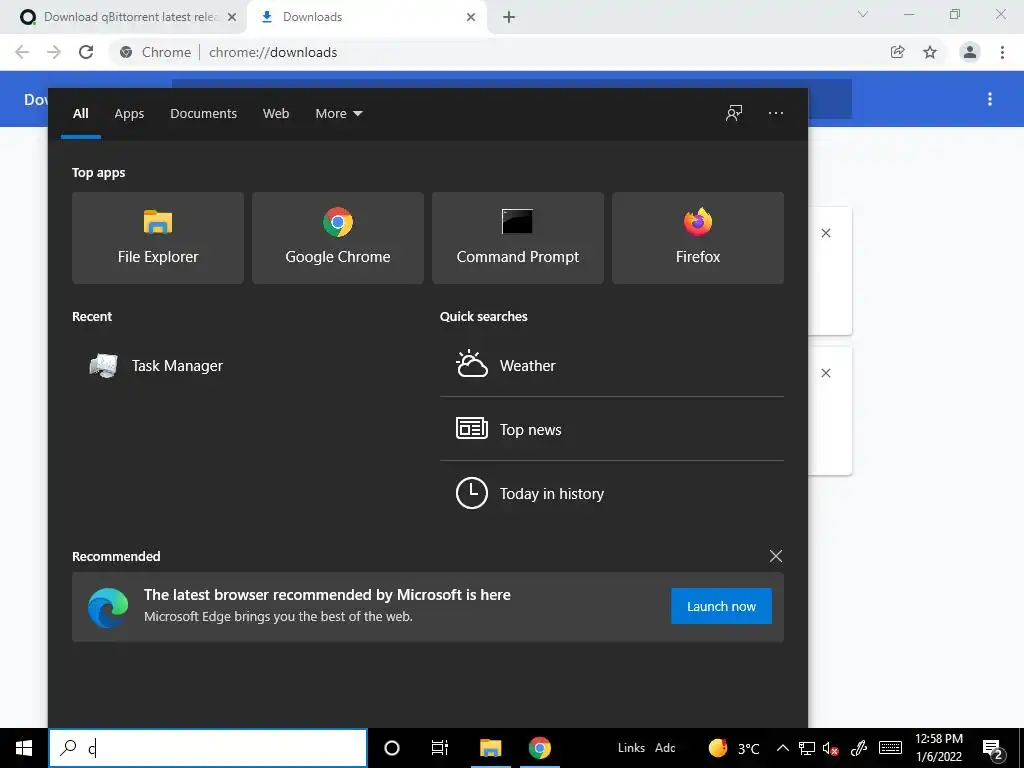The width and height of the screenshot is (1024, 768).
Task: Click the muted volume tray icon
Action: [830, 748]
